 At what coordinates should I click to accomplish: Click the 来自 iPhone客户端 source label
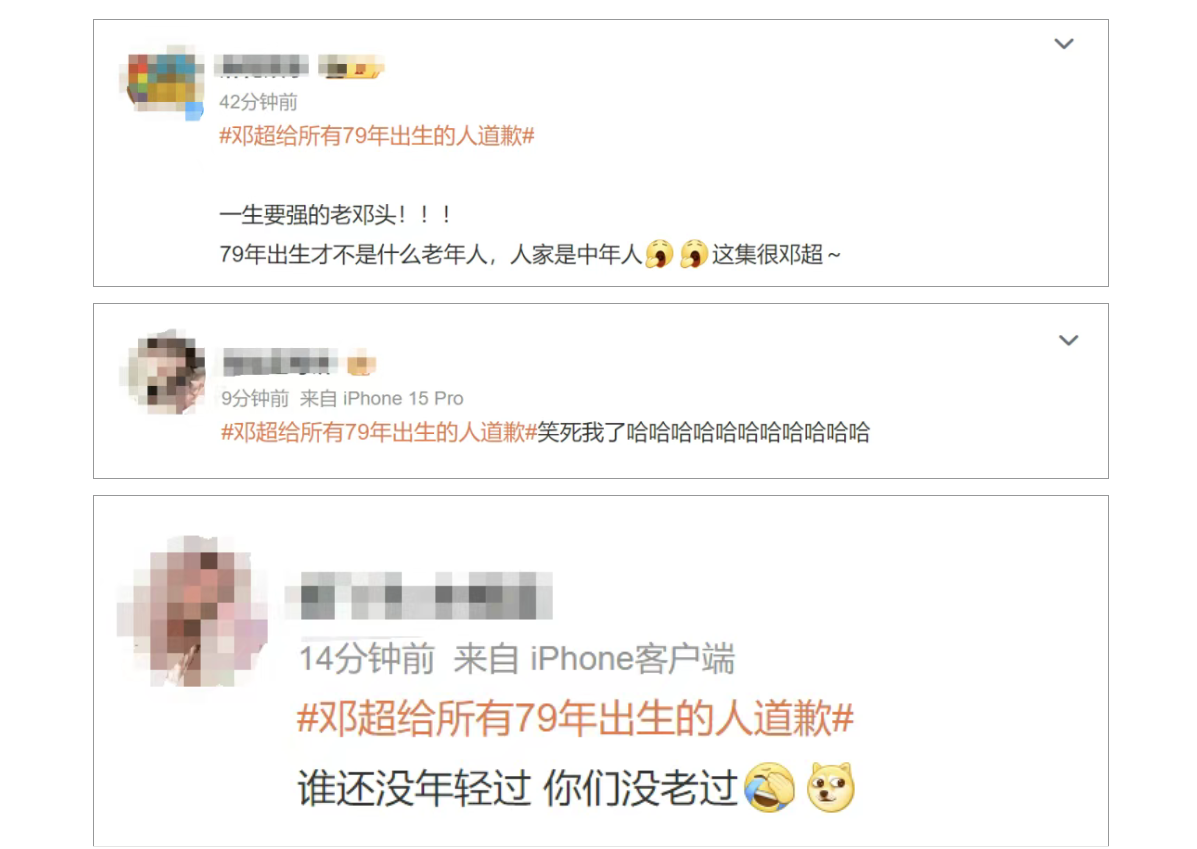594,659
